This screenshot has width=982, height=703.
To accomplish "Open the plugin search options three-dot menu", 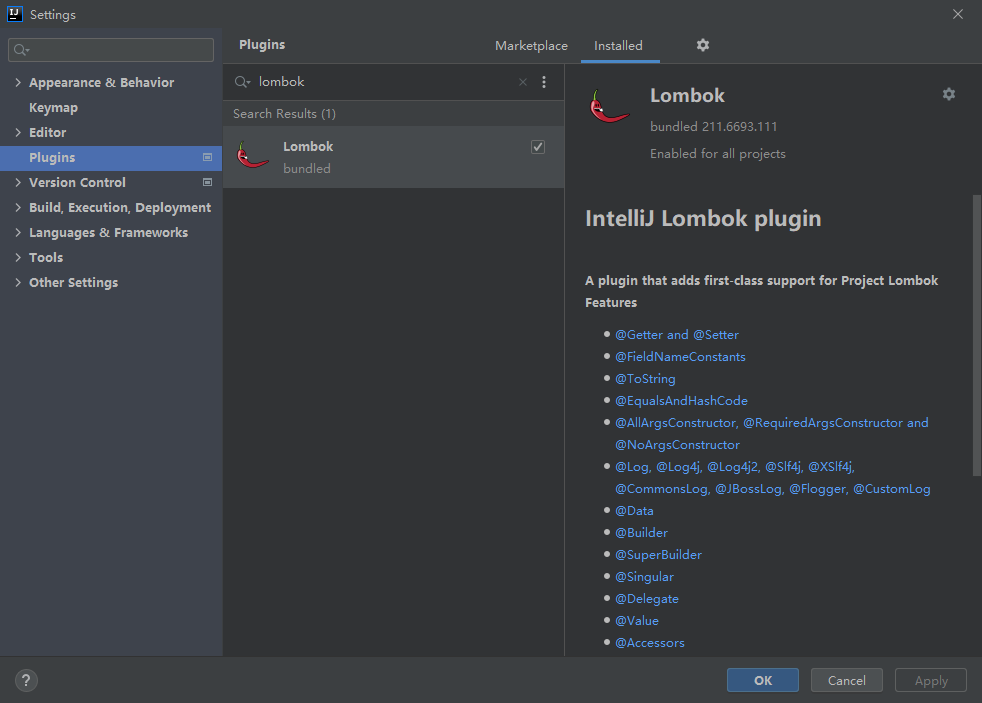I will [544, 82].
